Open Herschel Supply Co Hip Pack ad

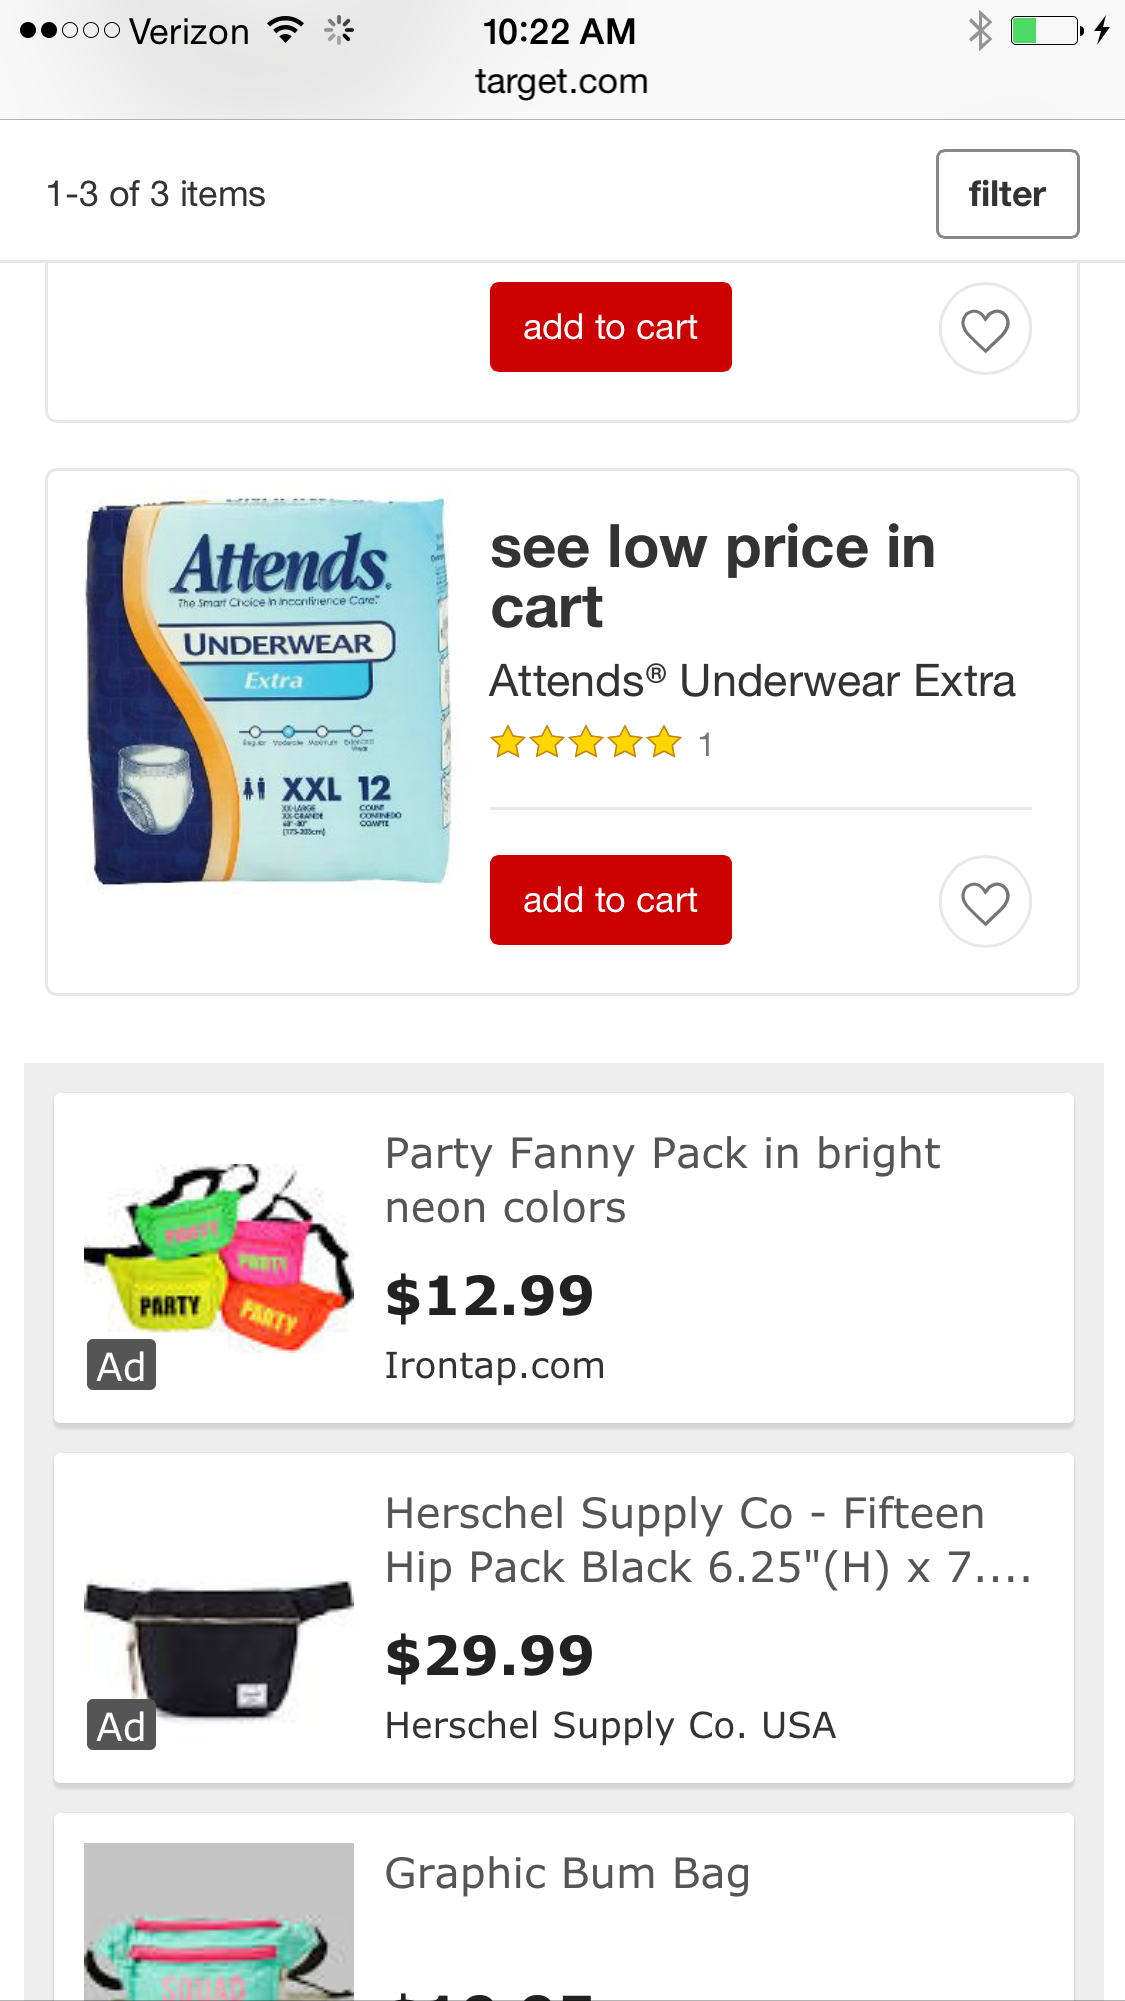[706, 1540]
